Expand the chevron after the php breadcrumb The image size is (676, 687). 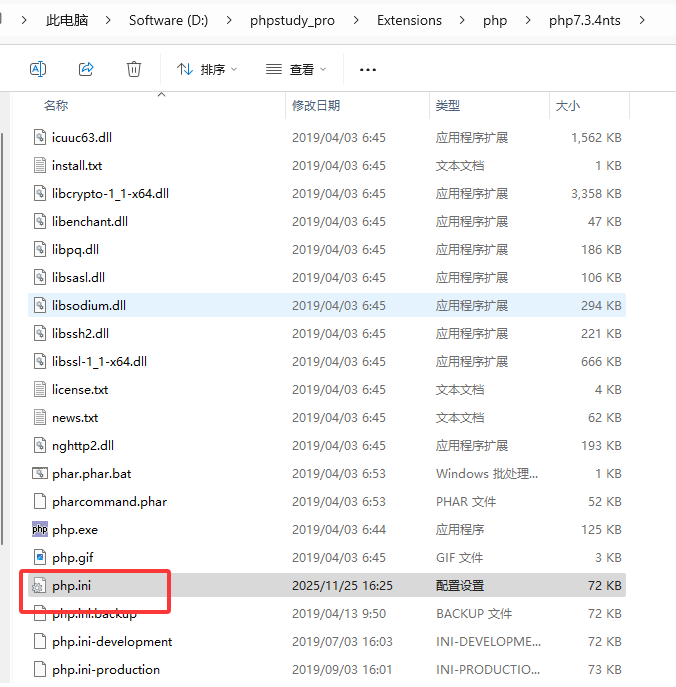[528, 20]
